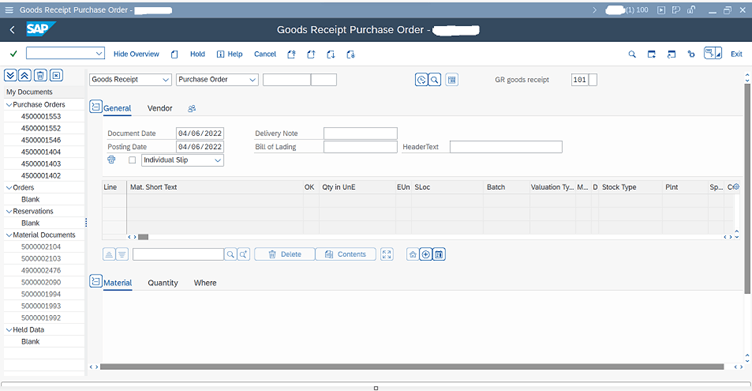Screen dimensions: 752x391
Task: Click the circled plus icon below the item table
Action: coord(425,254)
